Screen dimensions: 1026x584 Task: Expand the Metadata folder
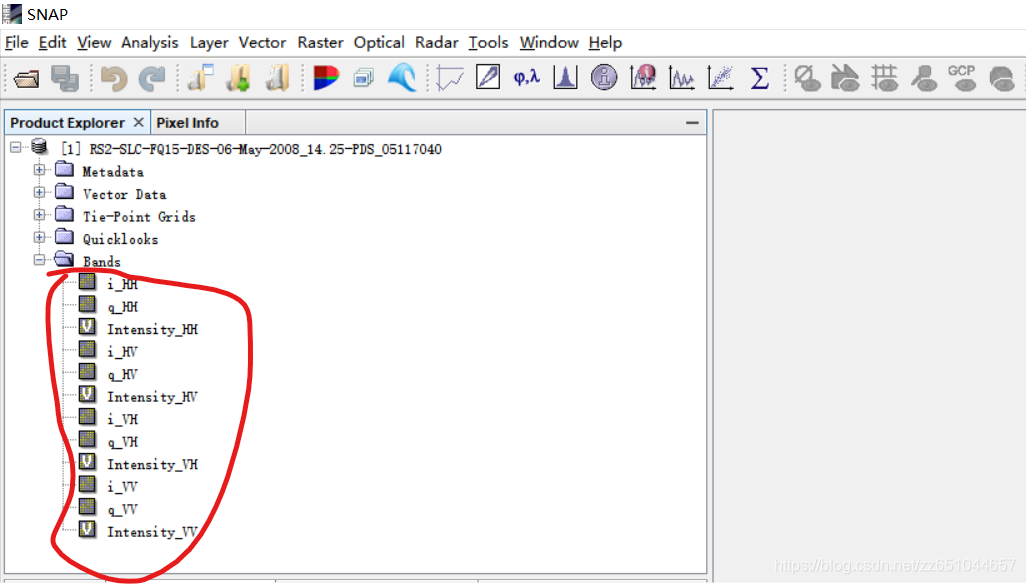[x=39, y=170]
